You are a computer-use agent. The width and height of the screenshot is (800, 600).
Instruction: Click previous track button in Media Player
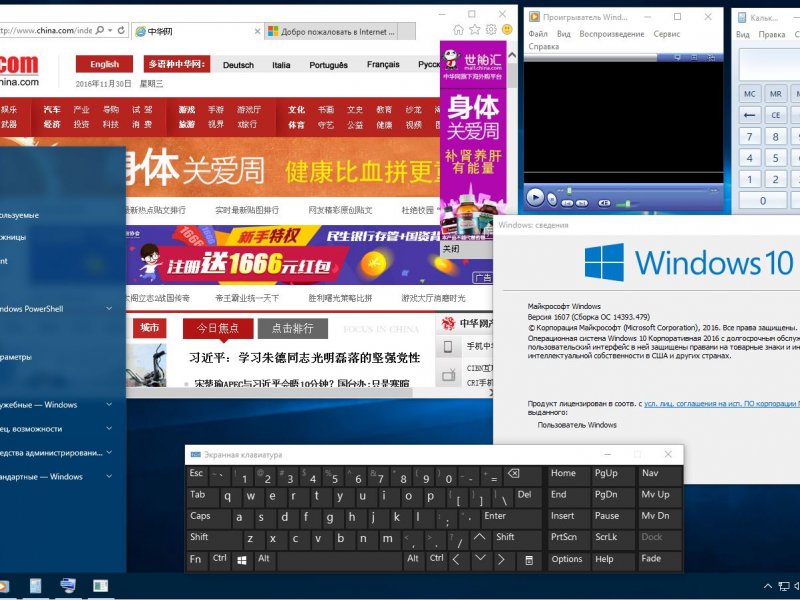[567, 203]
